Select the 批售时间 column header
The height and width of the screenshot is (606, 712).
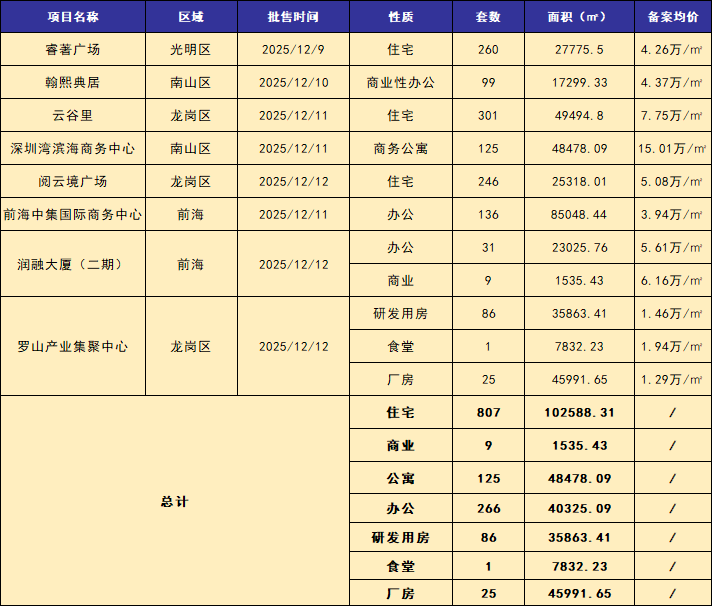(x=293, y=17)
